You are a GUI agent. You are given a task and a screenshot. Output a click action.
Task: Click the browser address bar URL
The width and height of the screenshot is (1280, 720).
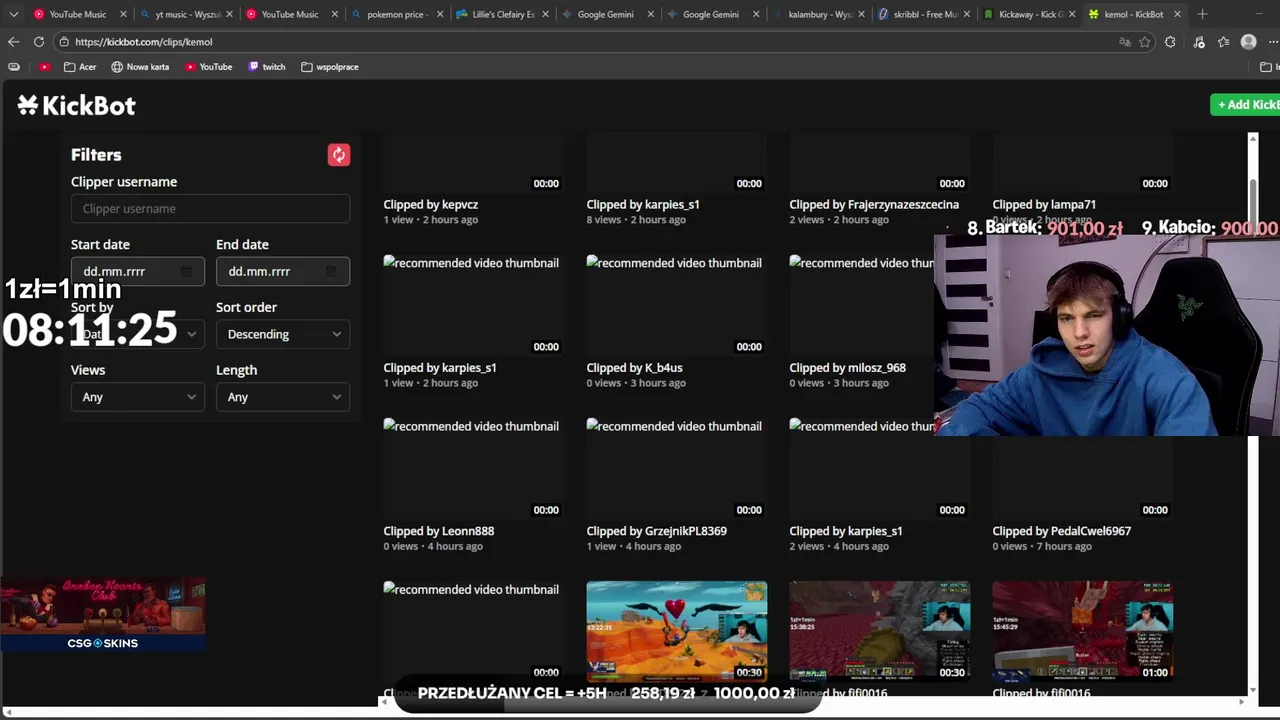[x=144, y=42]
